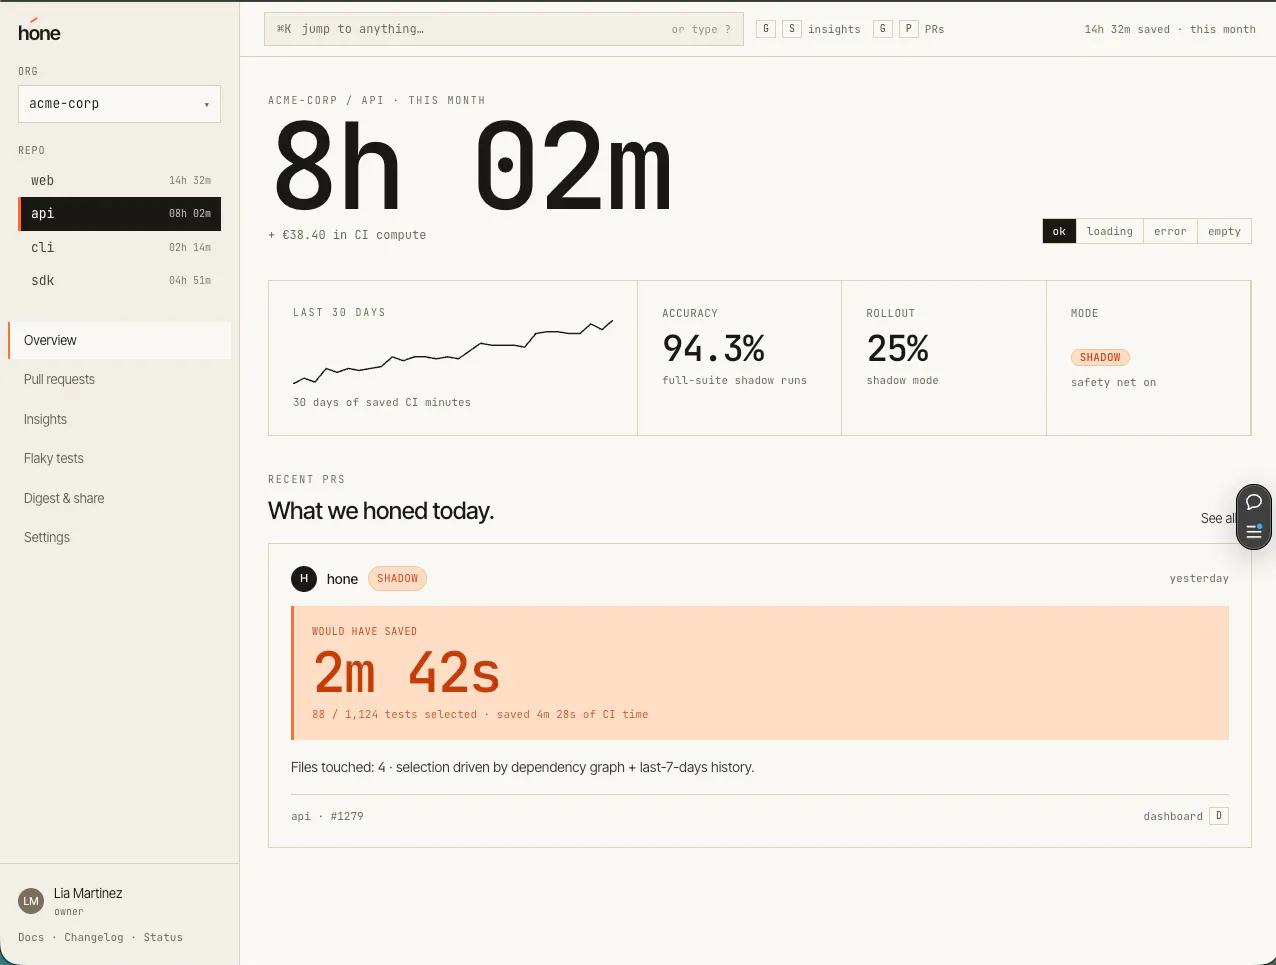Open the chat bubble icon in floating widget
Image resolution: width=1276 pixels, height=965 pixels.
point(1254,502)
